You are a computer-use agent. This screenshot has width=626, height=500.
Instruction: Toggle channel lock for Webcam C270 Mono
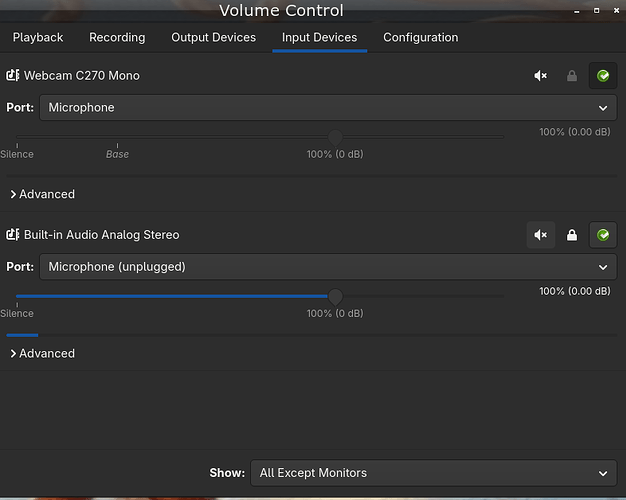[x=572, y=76]
